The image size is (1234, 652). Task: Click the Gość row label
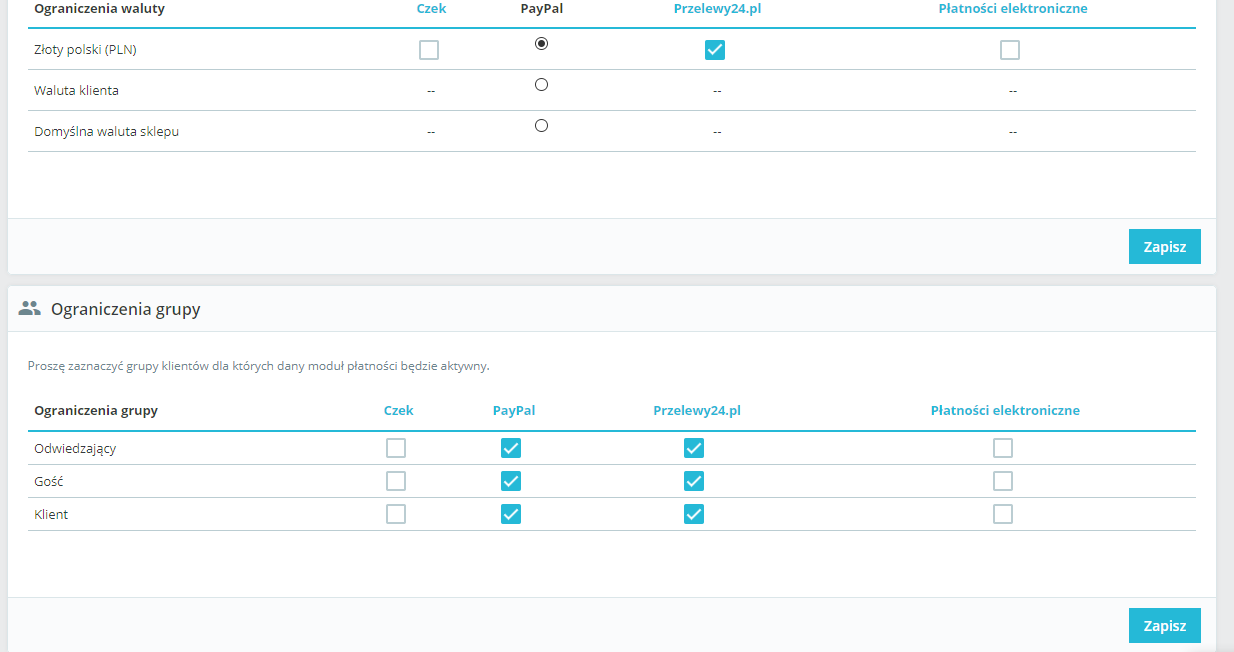[49, 481]
